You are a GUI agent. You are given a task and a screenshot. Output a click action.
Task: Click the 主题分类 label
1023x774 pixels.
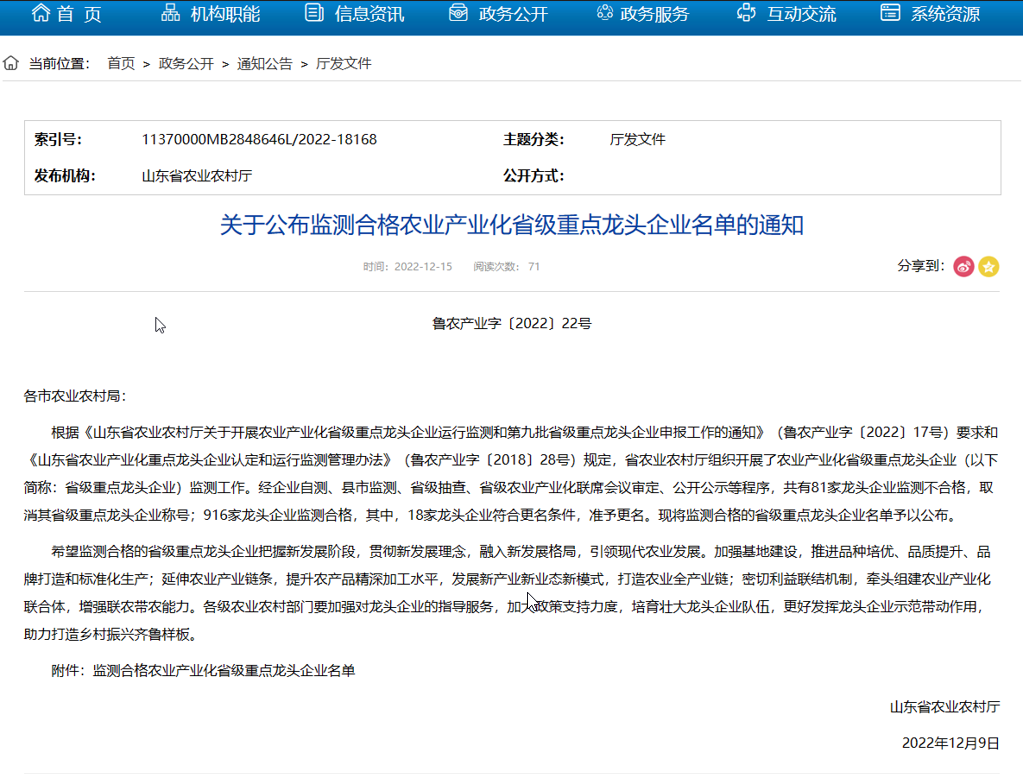(x=533, y=139)
